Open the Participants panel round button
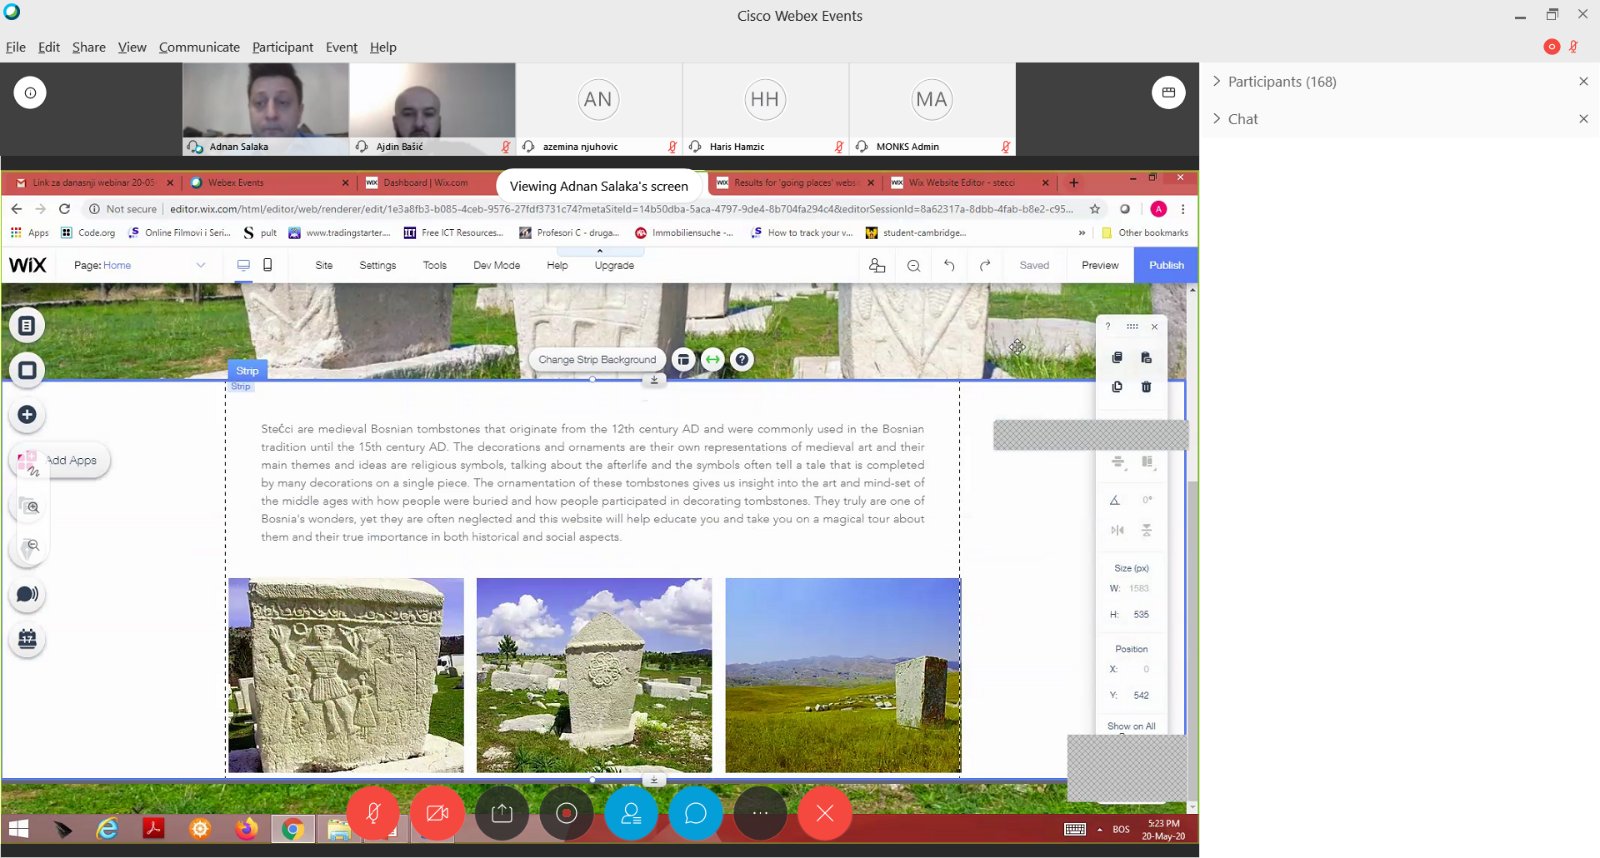 631,813
